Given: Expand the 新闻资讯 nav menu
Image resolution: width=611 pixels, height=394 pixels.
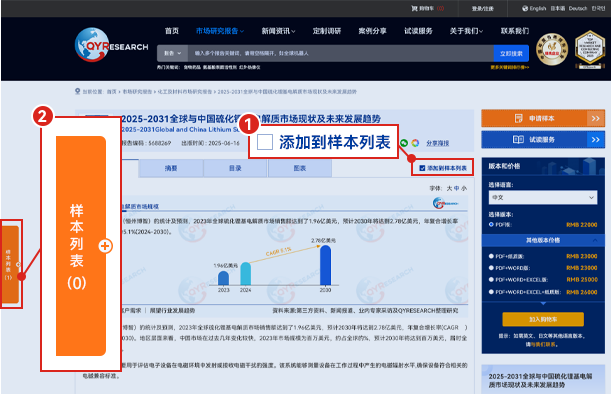Looking at the screenshot, I should pyautogui.click(x=278, y=31).
